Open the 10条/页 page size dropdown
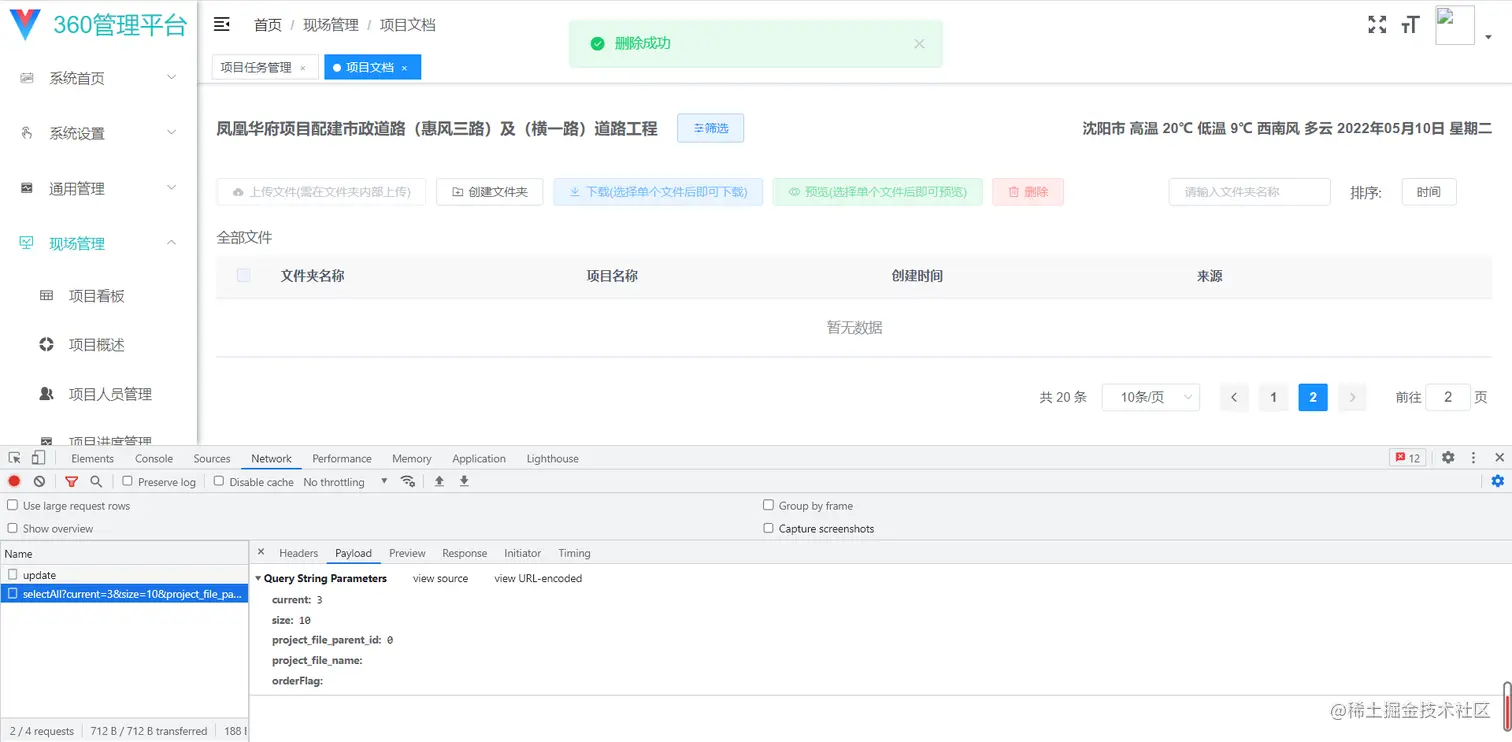 pos(1150,397)
